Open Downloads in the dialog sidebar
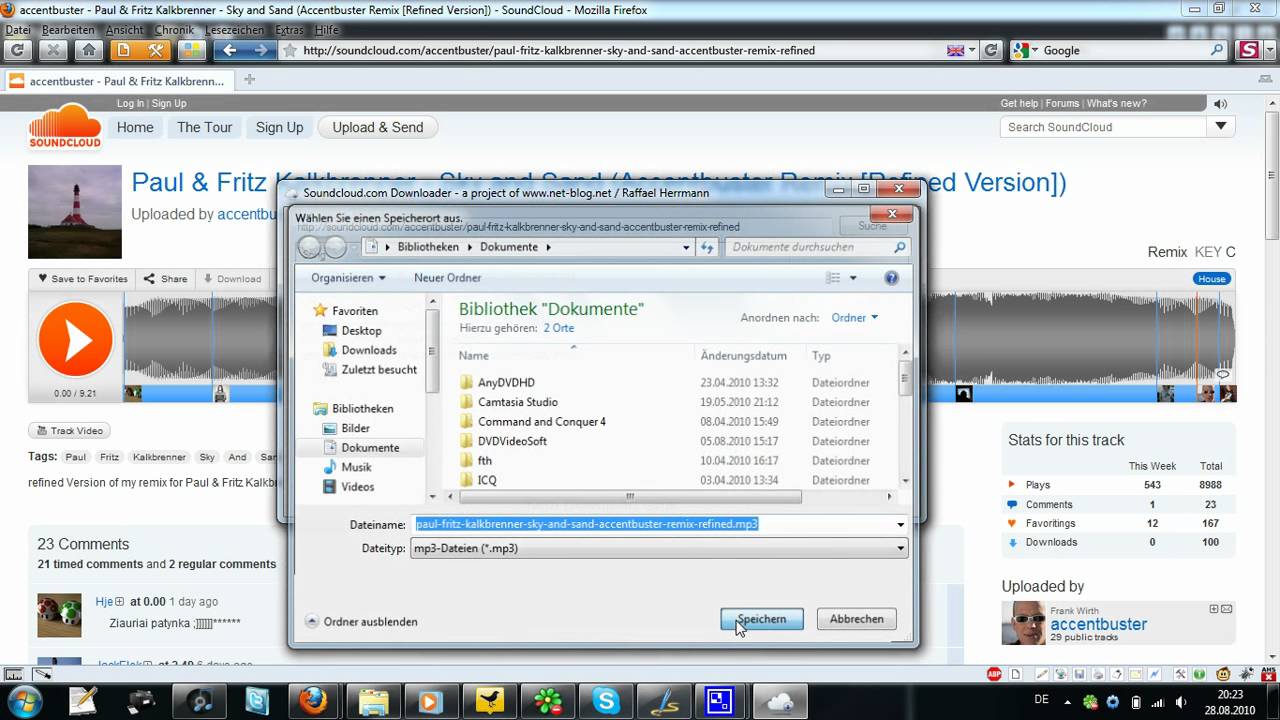The width and height of the screenshot is (1280, 720). 369,350
